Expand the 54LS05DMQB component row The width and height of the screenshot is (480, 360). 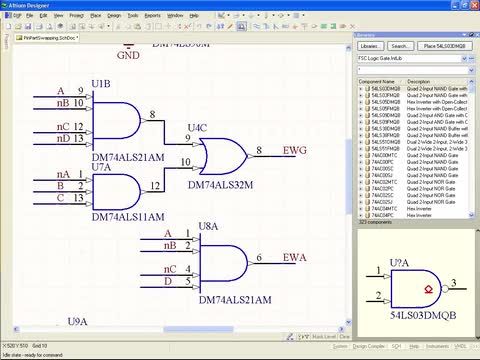[360, 102]
